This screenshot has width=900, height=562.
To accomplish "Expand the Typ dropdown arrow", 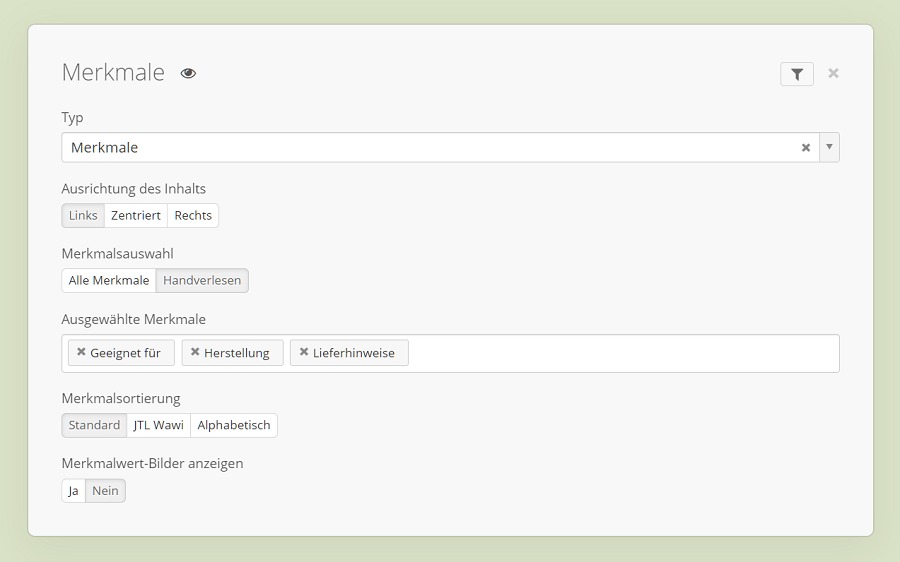I will [x=829, y=147].
